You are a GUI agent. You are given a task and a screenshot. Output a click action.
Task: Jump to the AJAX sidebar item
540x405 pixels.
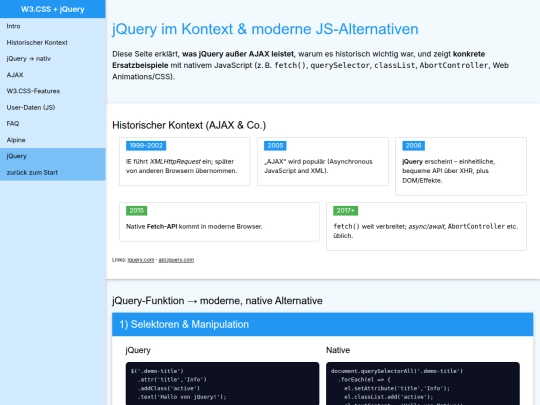point(53,75)
